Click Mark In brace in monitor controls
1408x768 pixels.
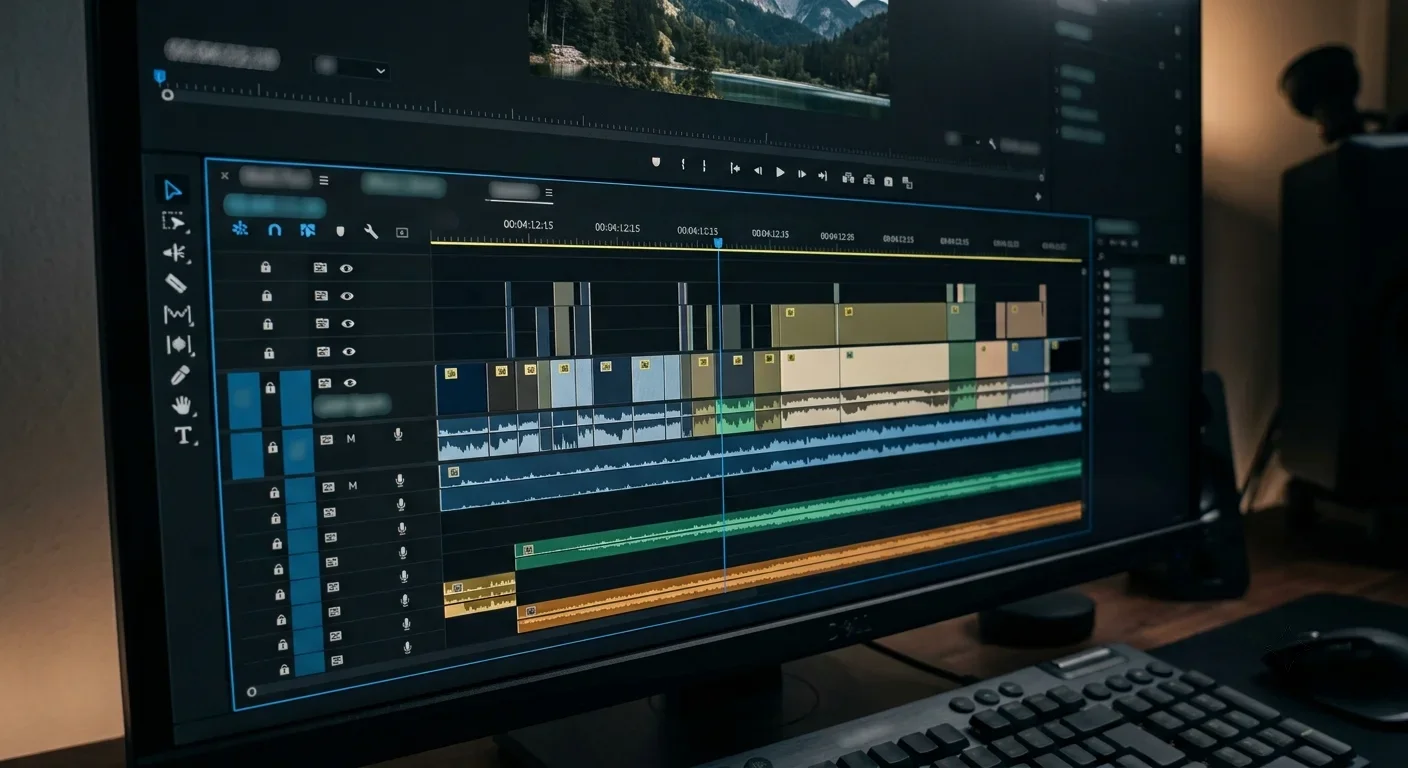684,165
